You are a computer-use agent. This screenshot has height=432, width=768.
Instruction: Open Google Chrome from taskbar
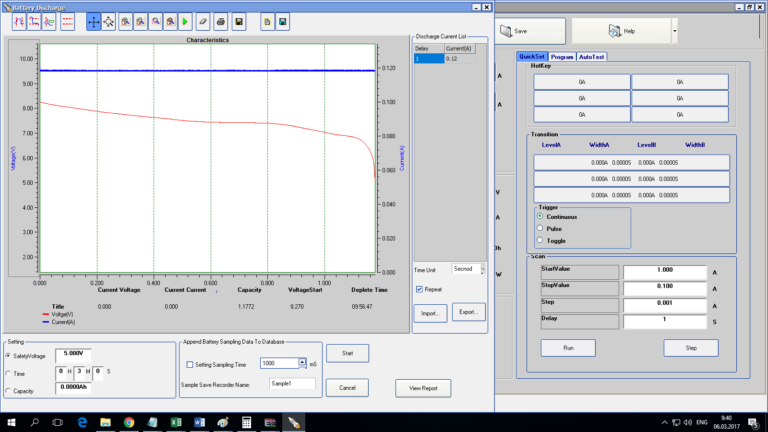pyautogui.click(x=129, y=422)
